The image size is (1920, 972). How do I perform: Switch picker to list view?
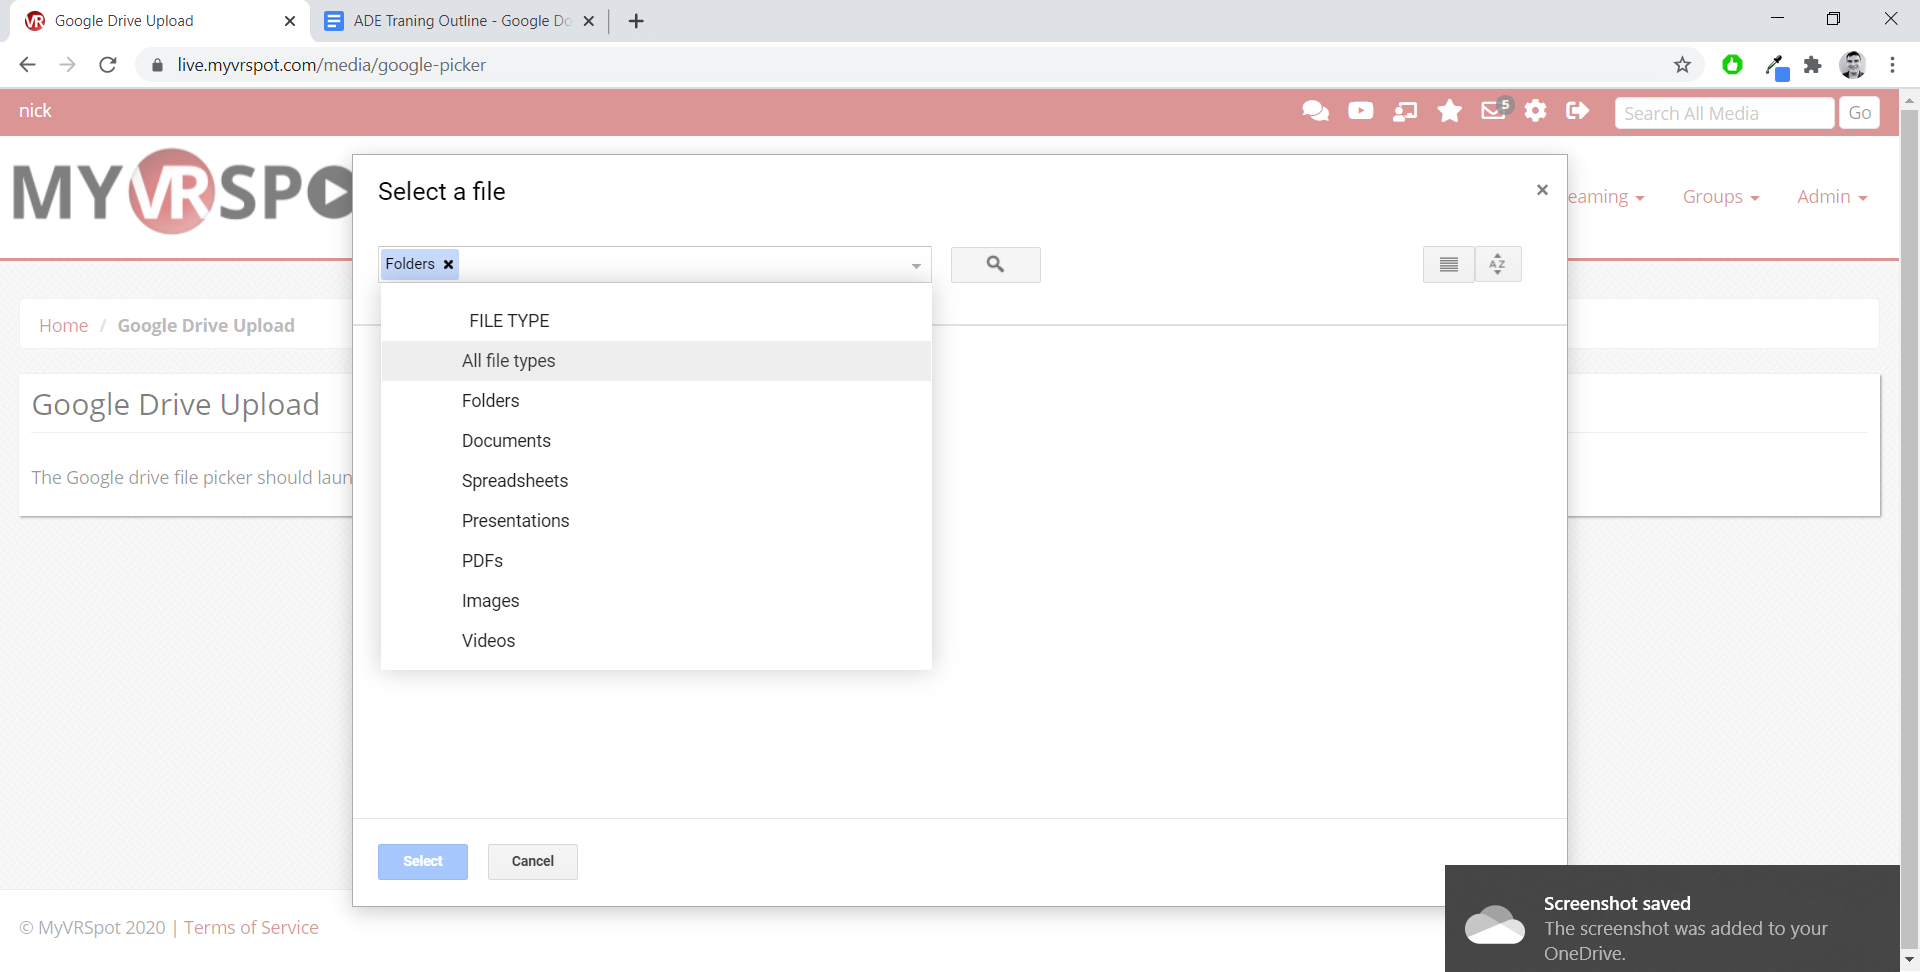point(1448,264)
